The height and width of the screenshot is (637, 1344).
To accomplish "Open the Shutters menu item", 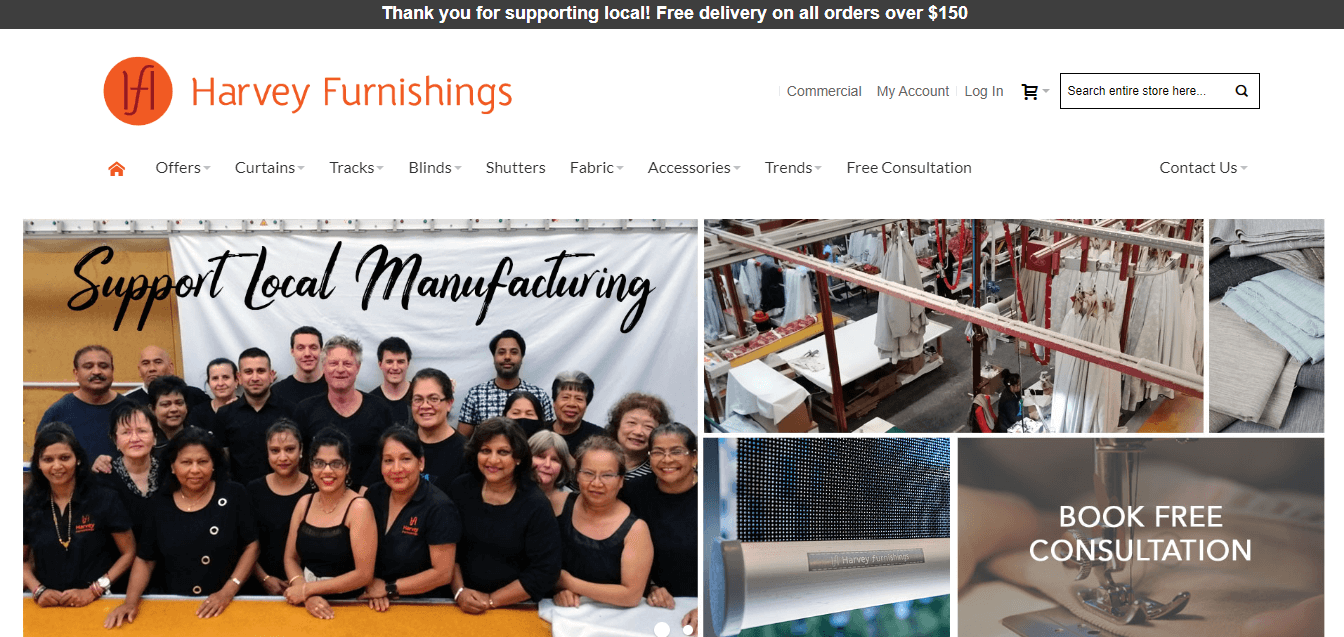I will [516, 168].
